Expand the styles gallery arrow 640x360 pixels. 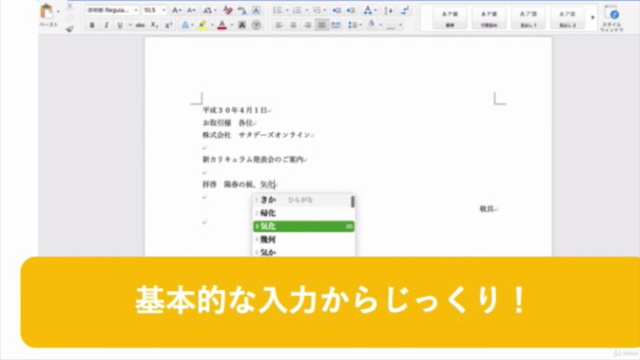[x=593, y=18]
